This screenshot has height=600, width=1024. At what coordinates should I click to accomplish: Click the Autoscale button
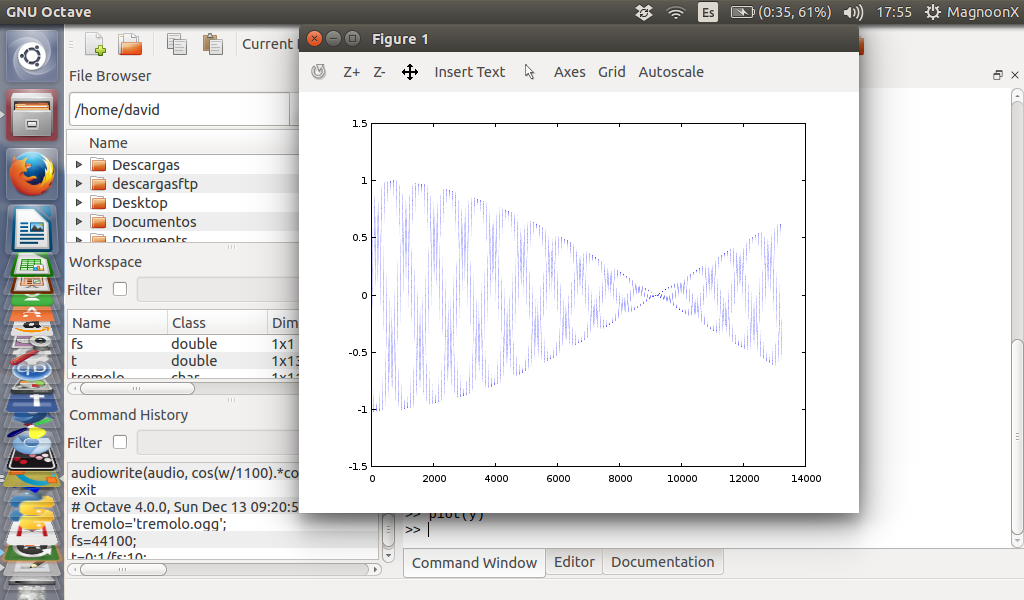(x=671, y=72)
